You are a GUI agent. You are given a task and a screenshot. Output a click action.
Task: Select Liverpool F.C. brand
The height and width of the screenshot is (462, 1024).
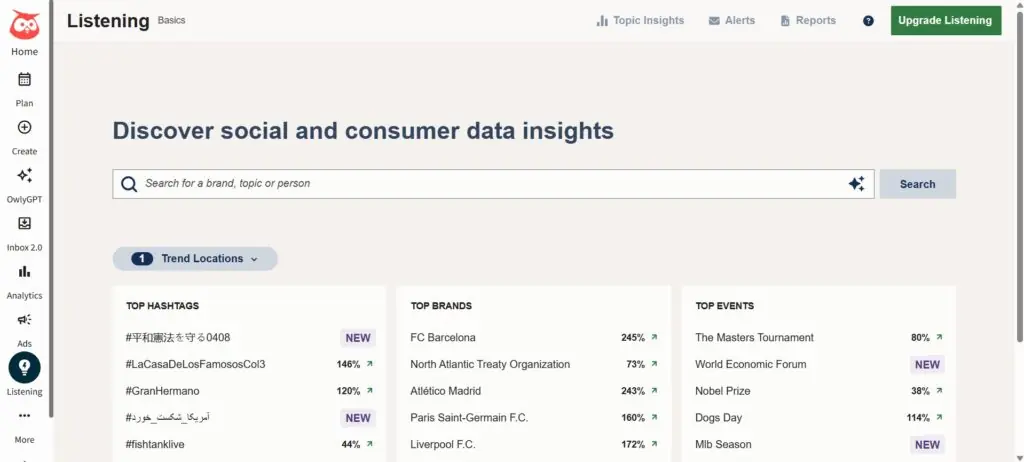click(443, 444)
